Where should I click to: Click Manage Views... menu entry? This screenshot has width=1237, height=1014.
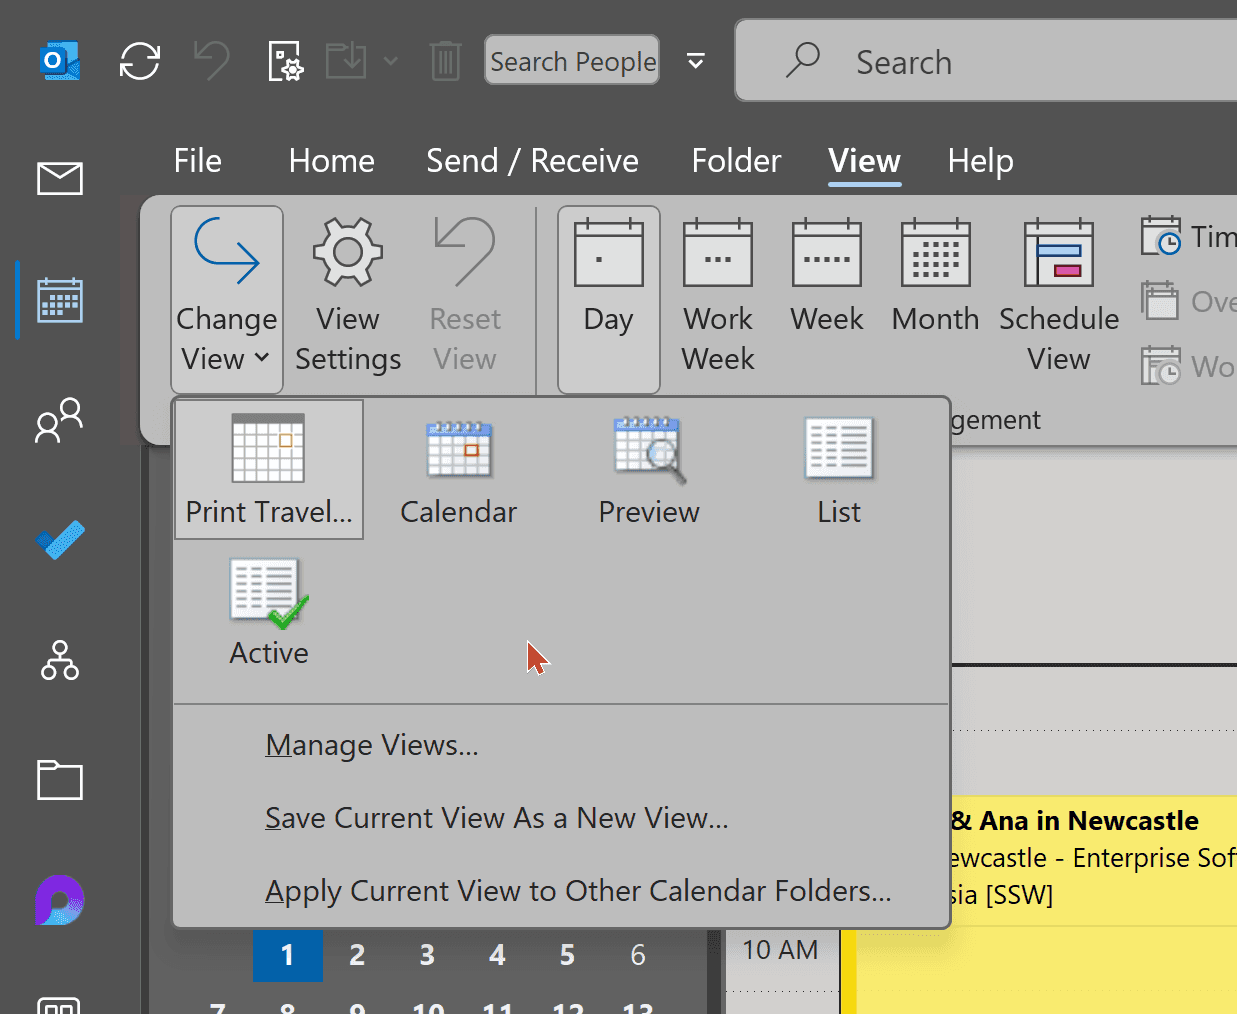point(372,745)
